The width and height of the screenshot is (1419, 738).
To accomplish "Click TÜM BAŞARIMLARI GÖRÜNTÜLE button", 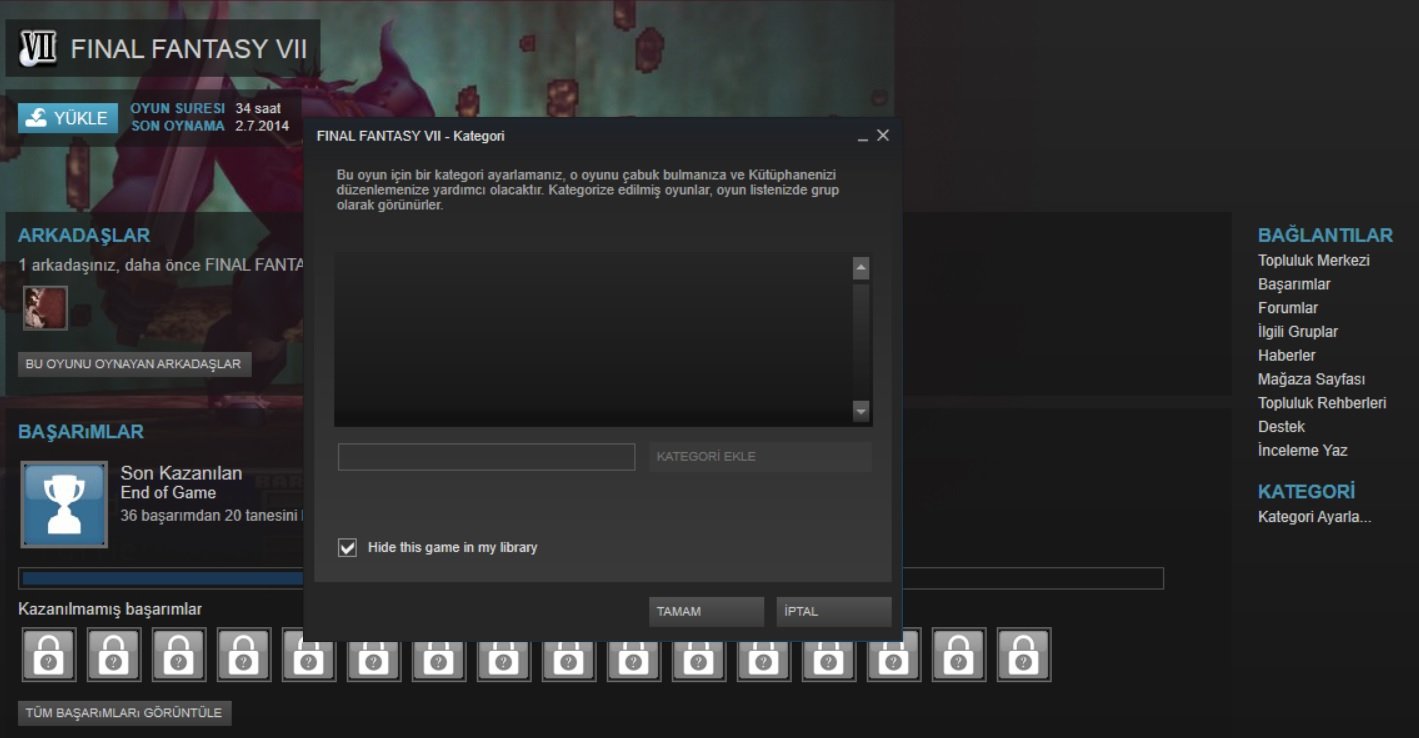I will point(125,713).
